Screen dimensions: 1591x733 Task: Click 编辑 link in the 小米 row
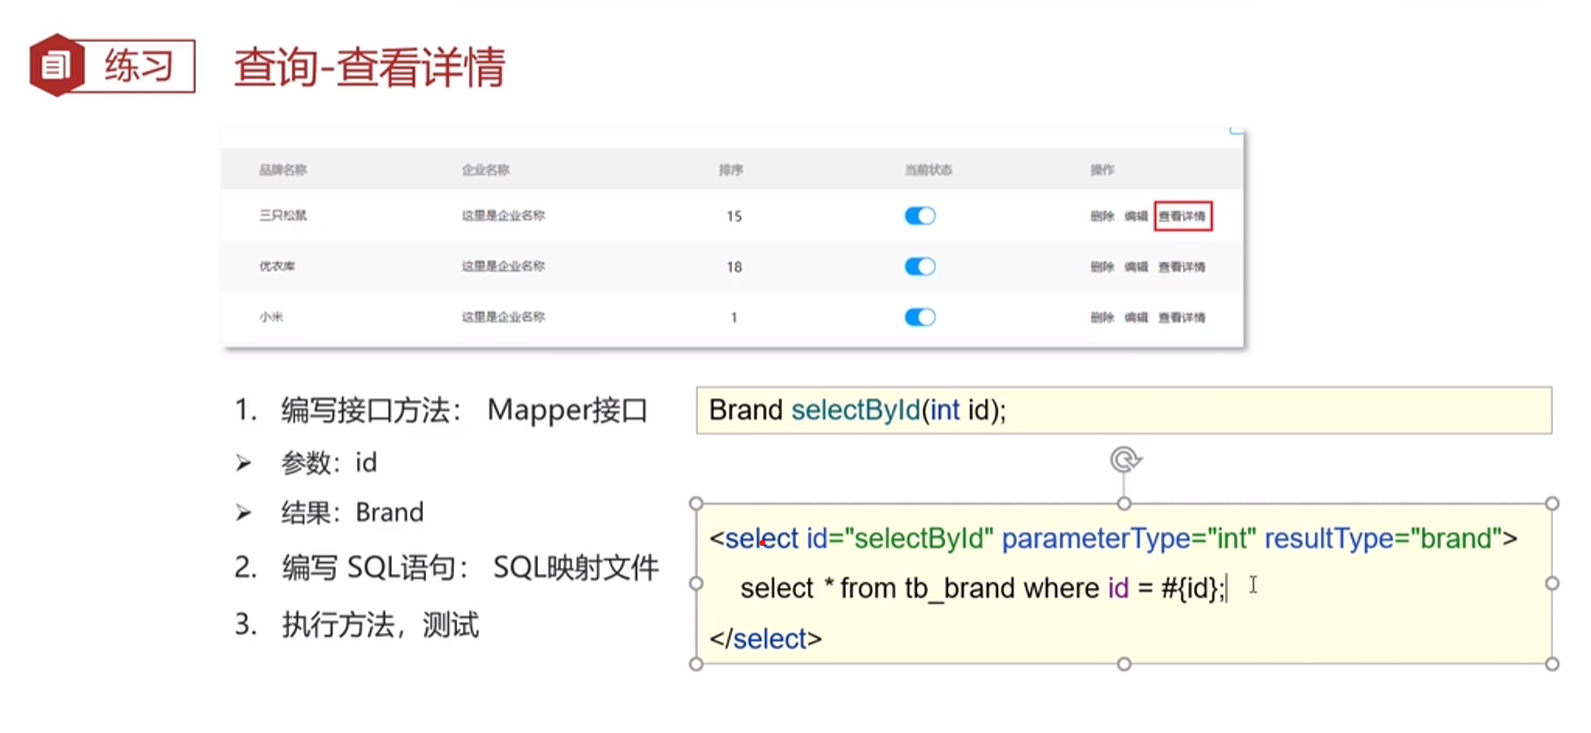tap(1136, 317)
